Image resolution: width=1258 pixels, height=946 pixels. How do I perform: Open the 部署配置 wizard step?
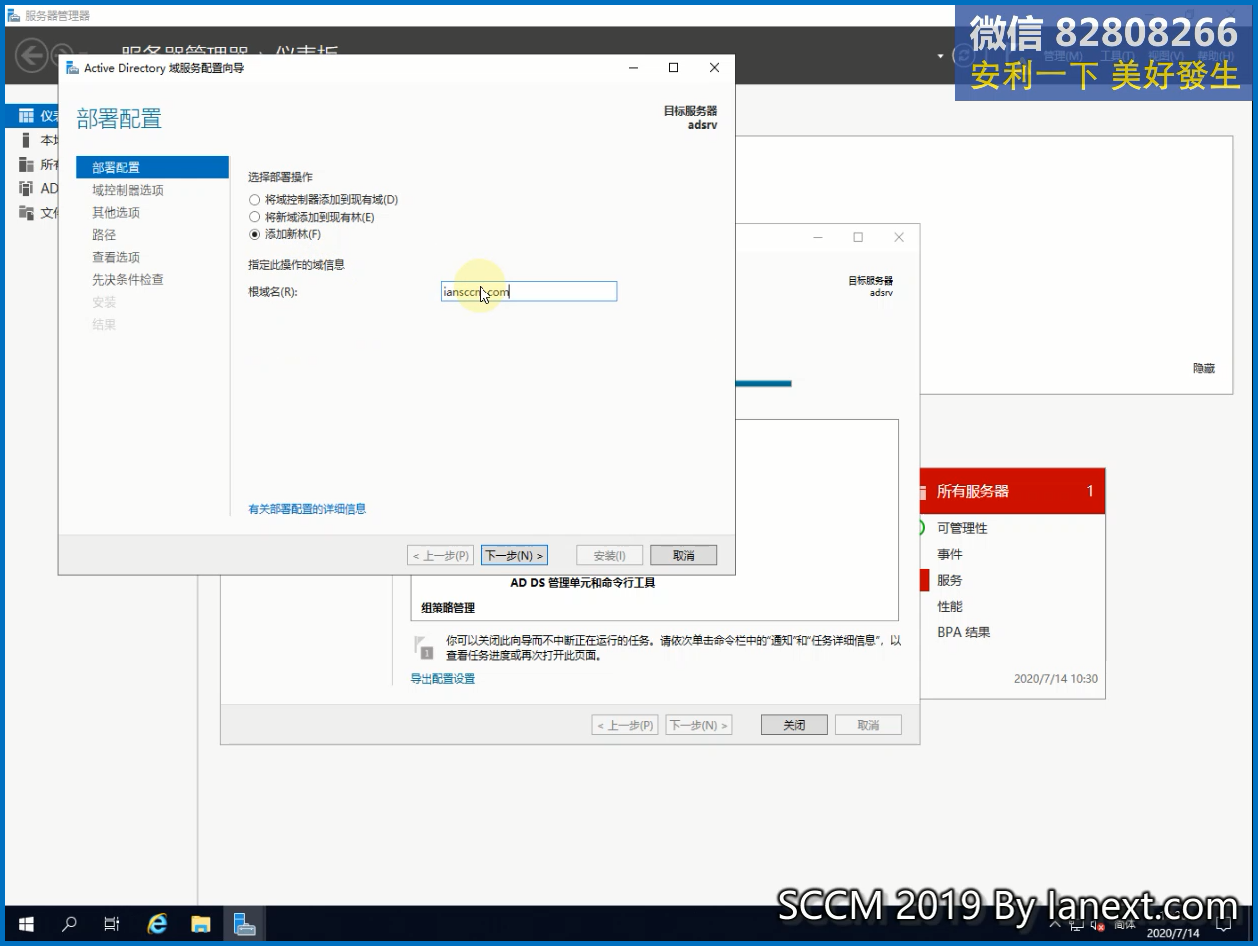152,167
